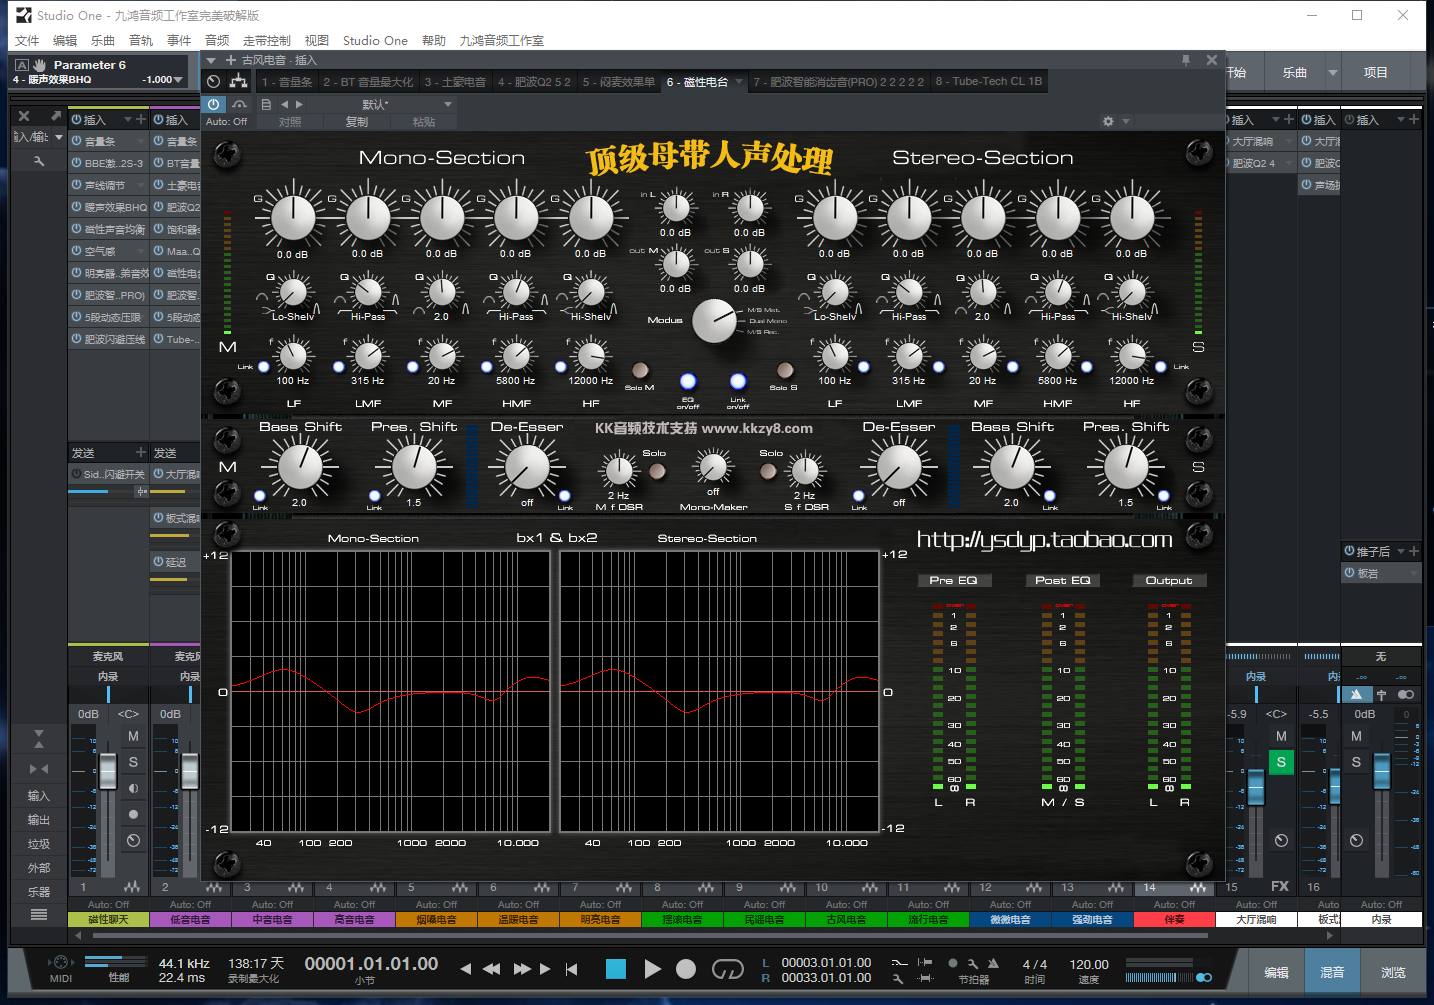The image size is (1434, 1005).
Task: Switch to the 8 - Tube-Tech CL 1B tab
Action: 988,82
